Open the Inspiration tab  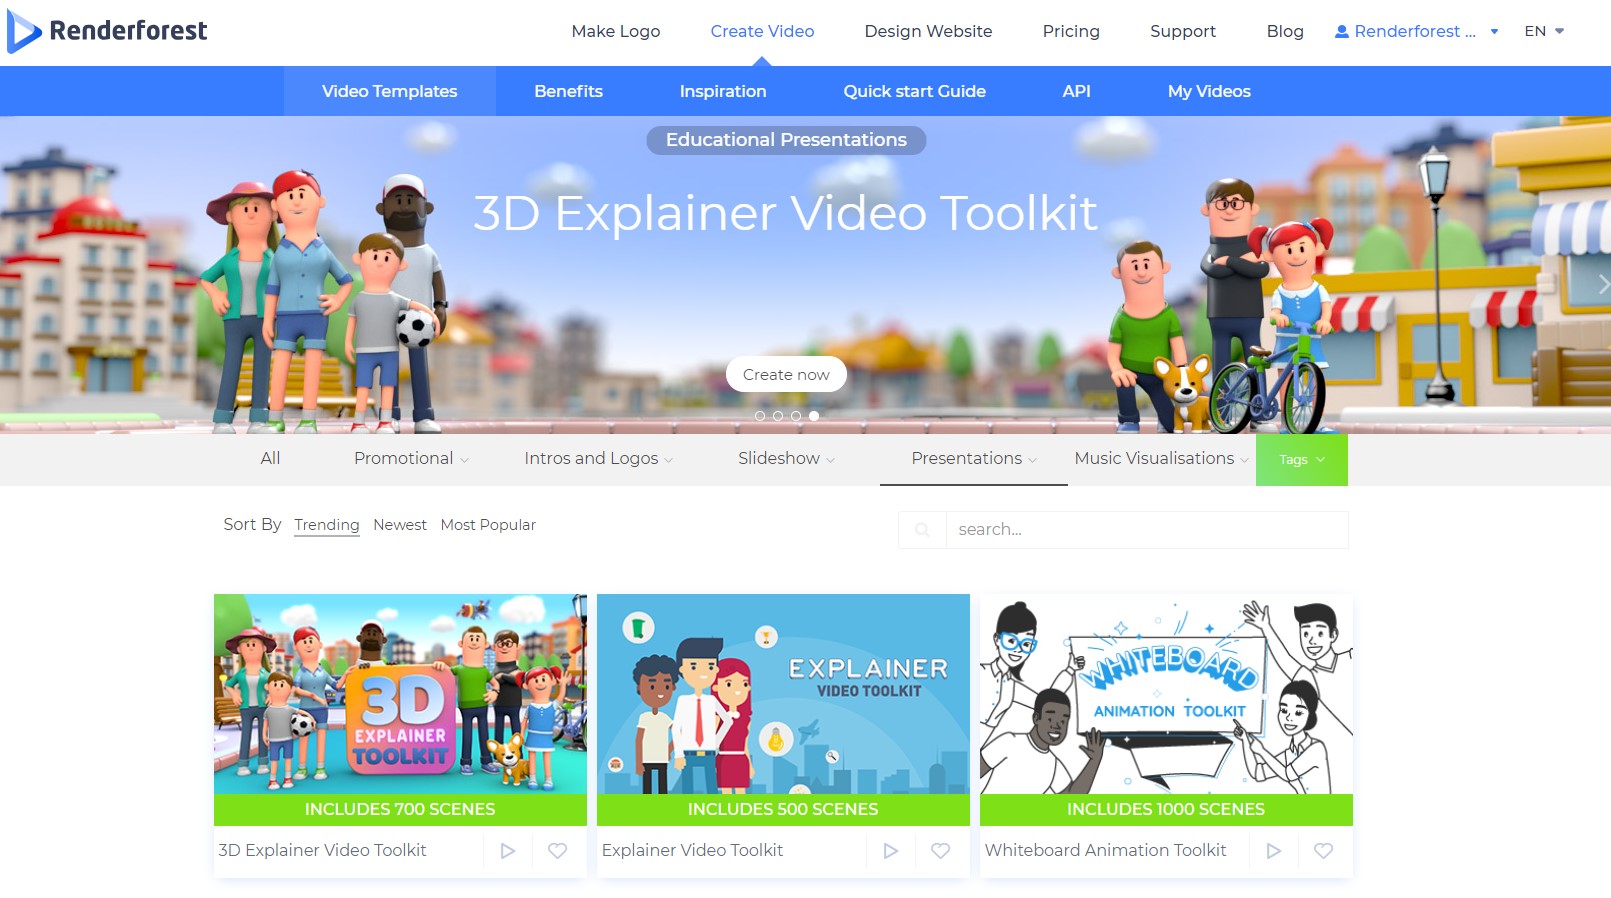point(723,91)
